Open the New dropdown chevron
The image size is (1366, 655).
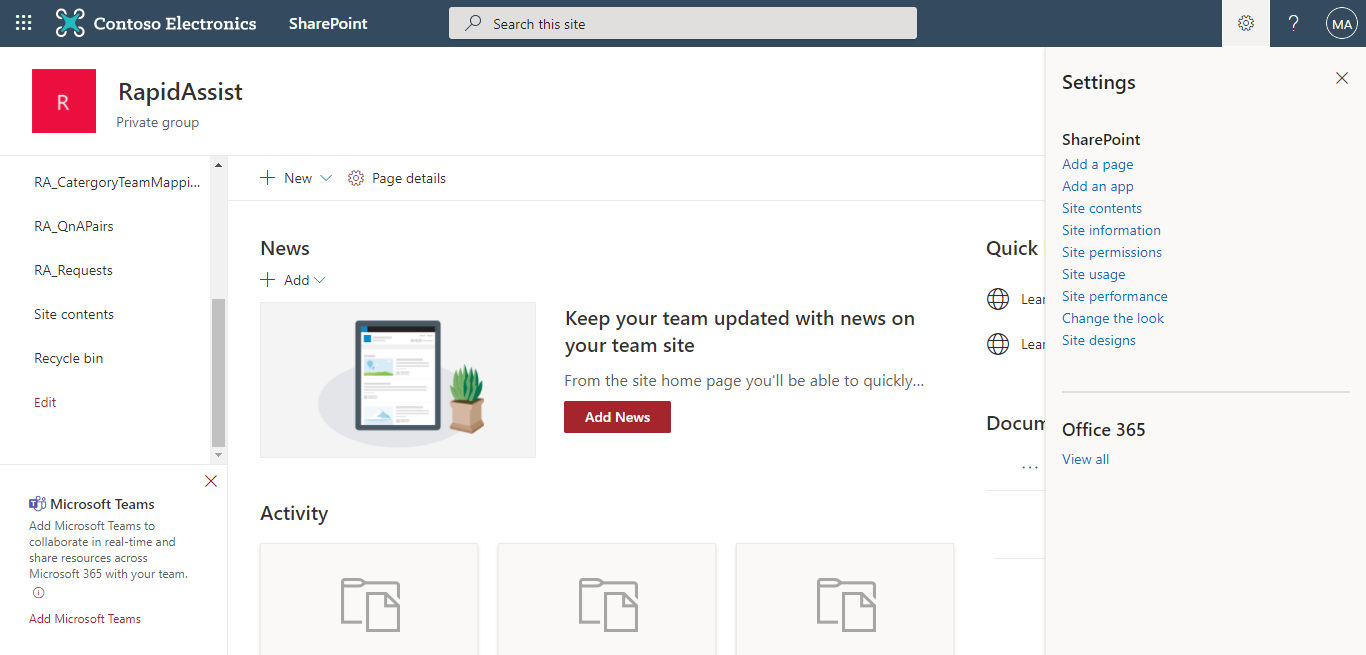point(325,178)
